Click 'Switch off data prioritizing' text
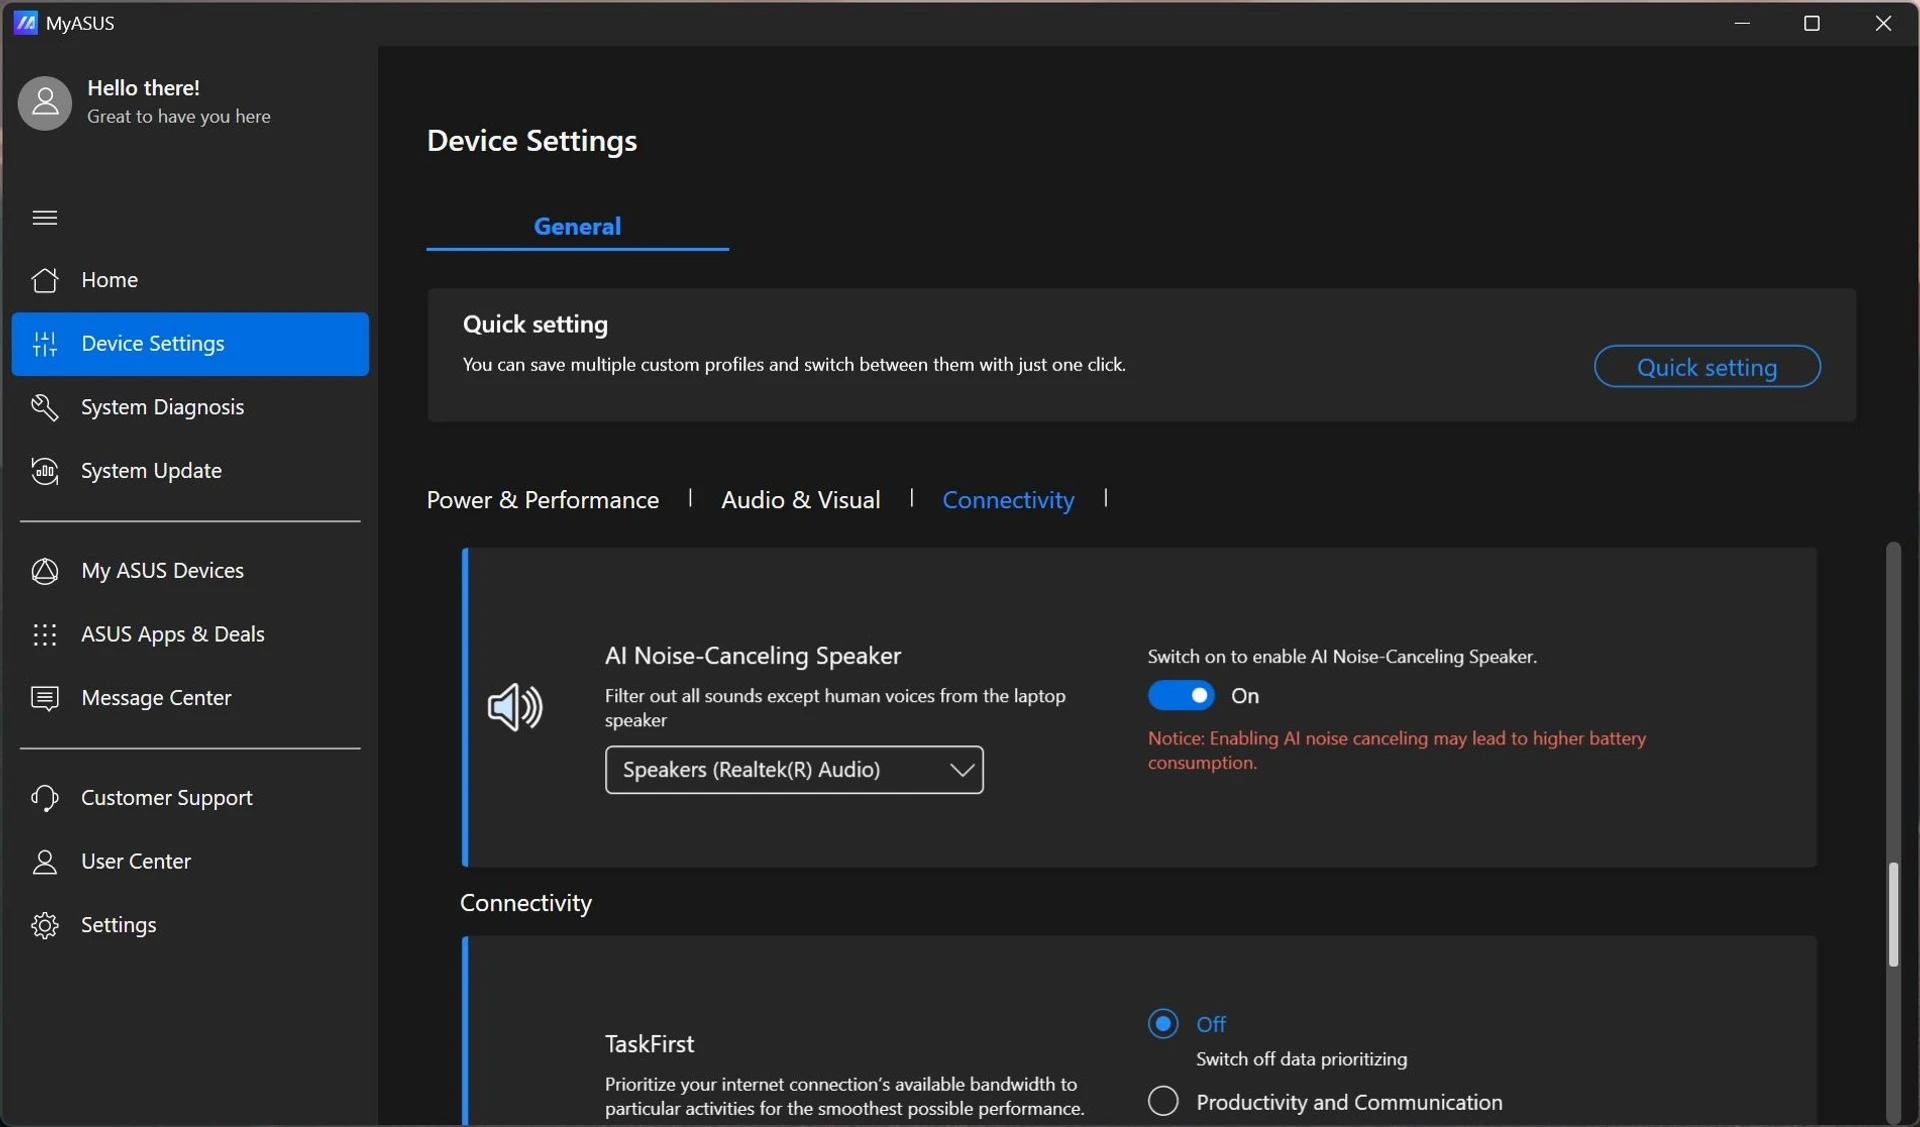Image resolution: width=1920 pixels, height=1127 pixels. 1301,1058
